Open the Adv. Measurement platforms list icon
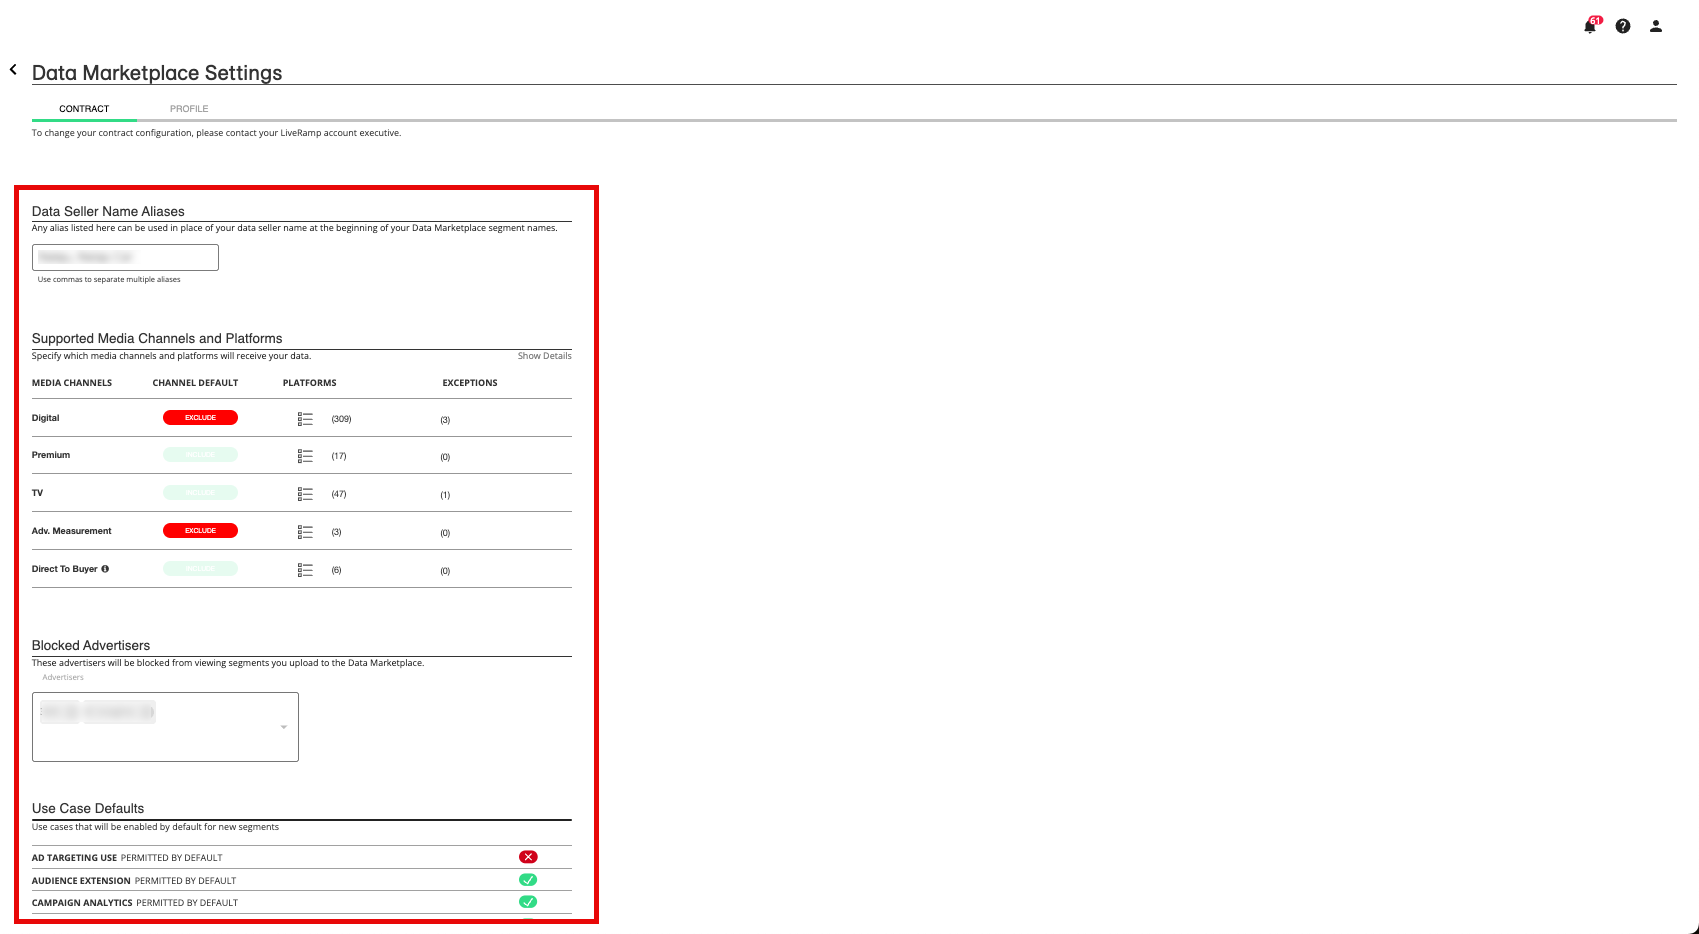 pos(305,532)
